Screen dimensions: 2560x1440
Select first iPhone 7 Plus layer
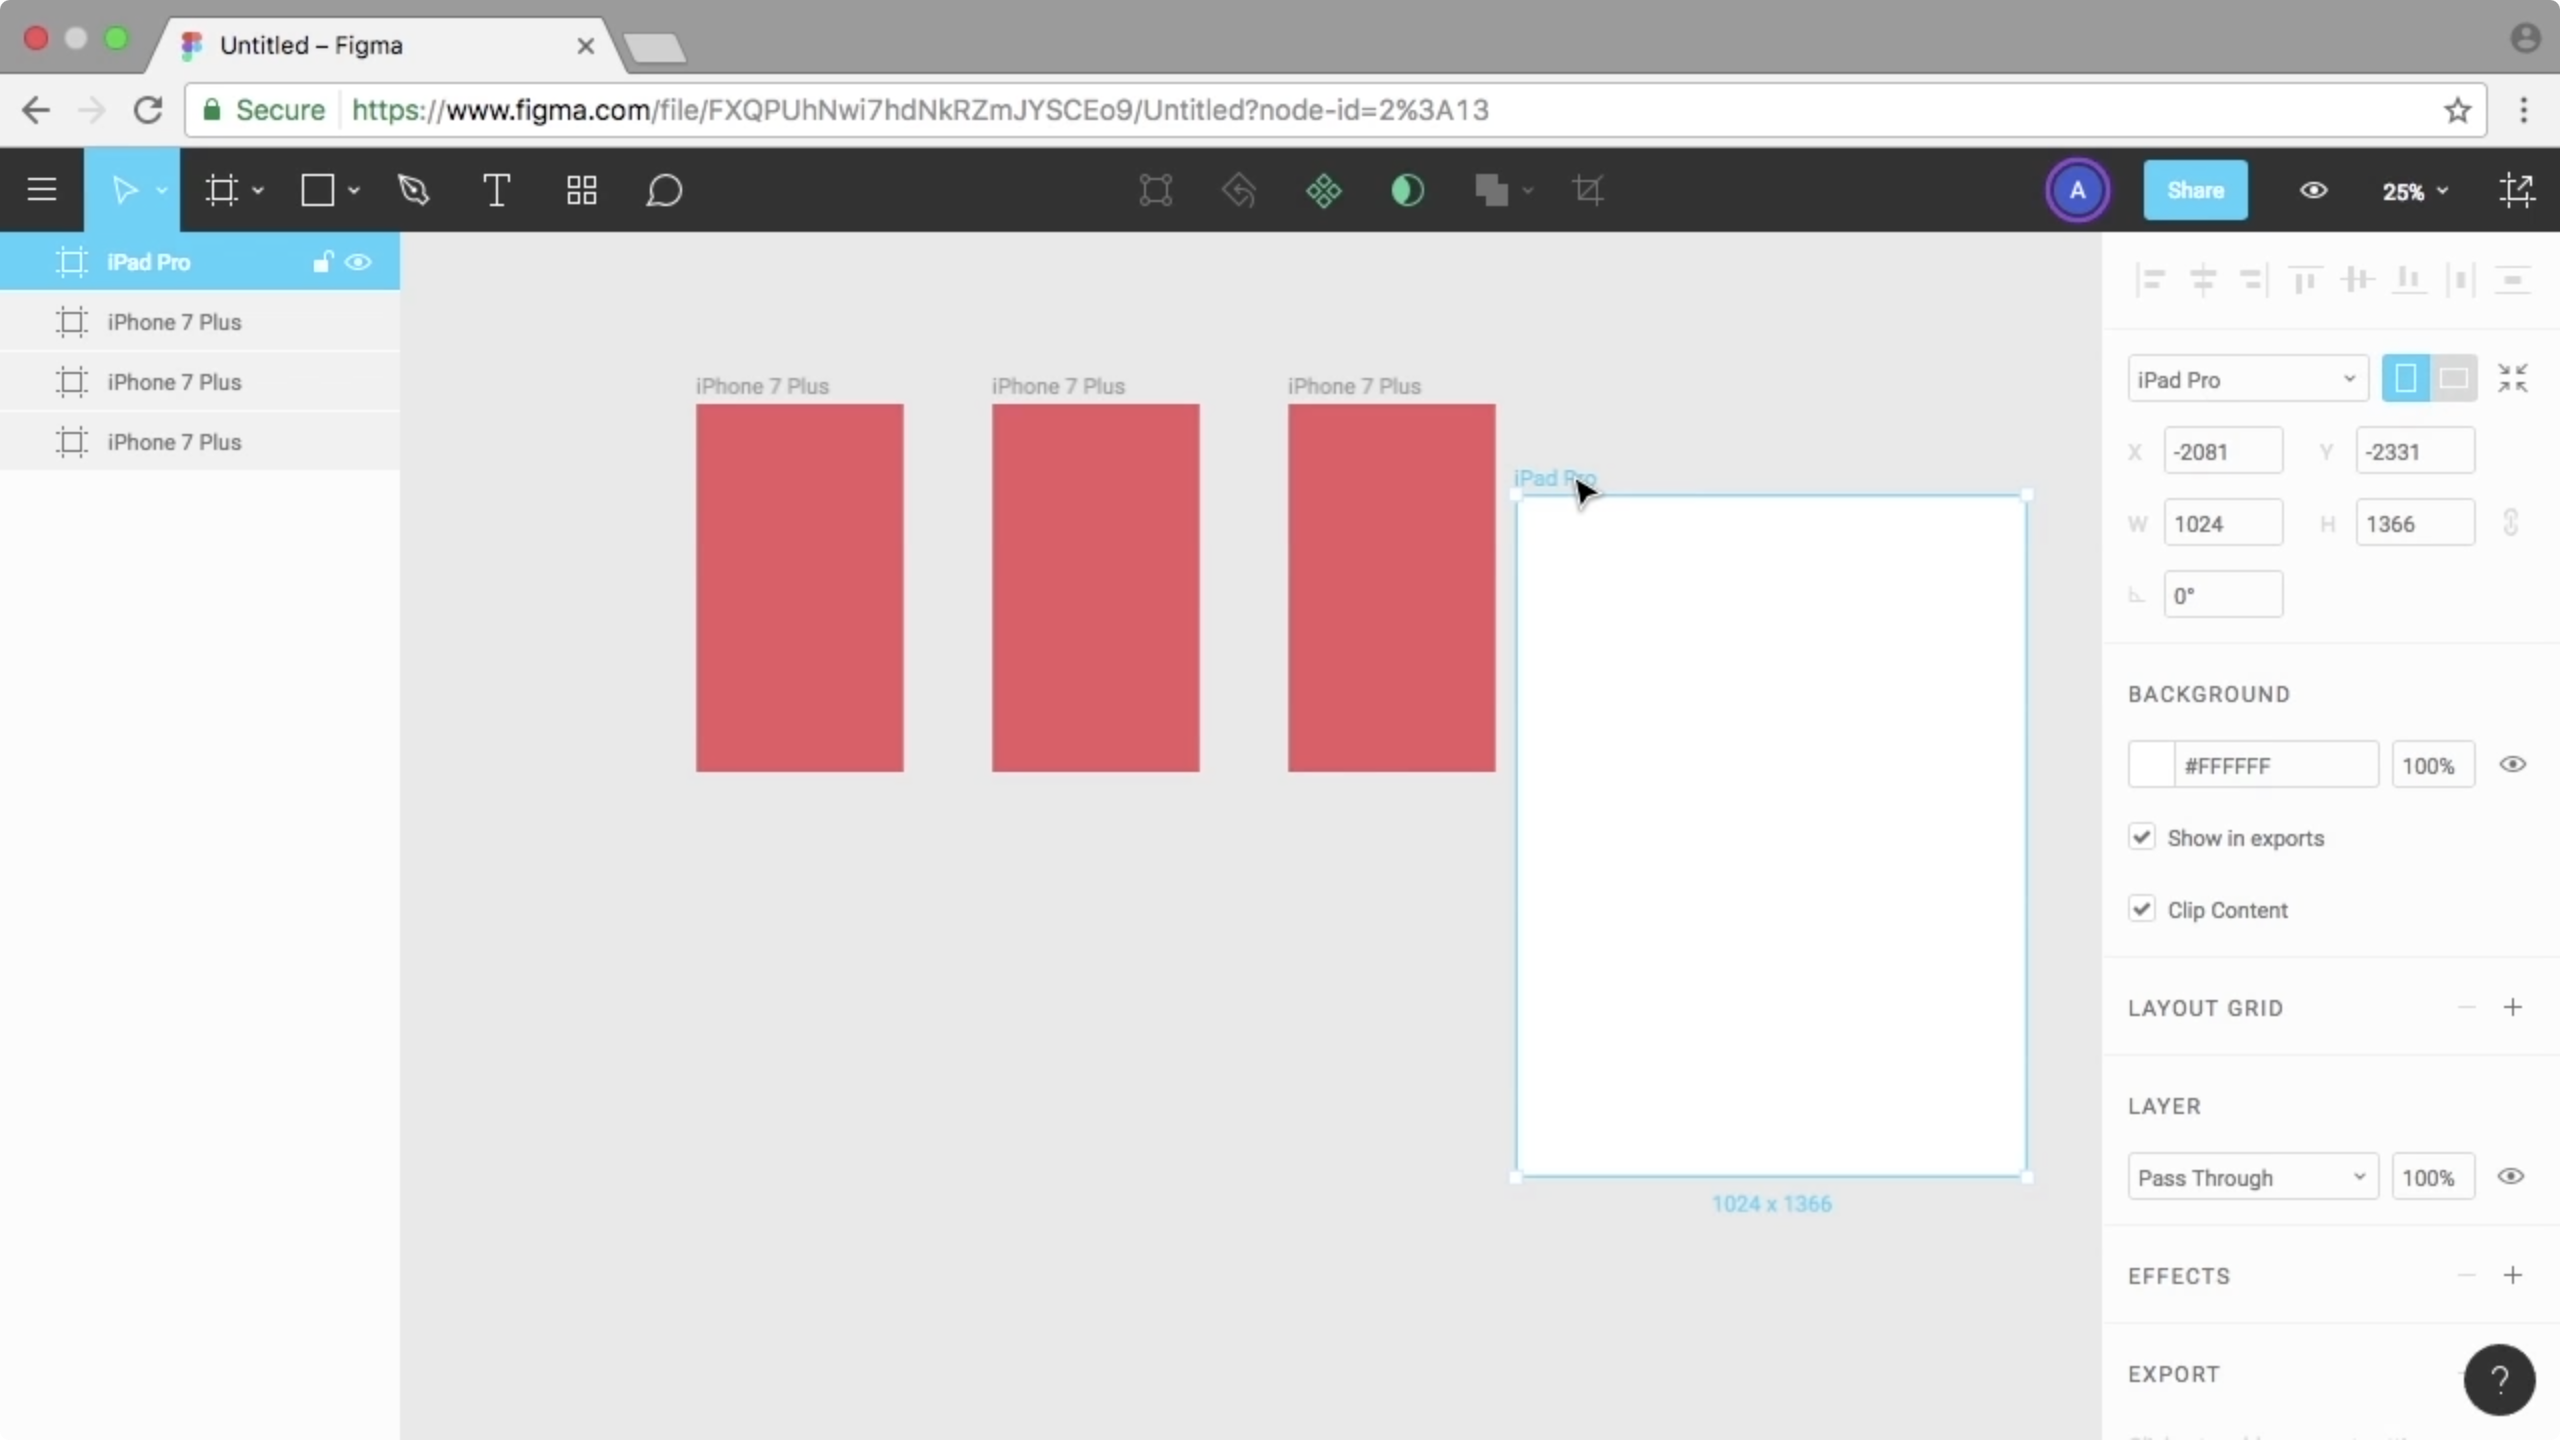200,322
